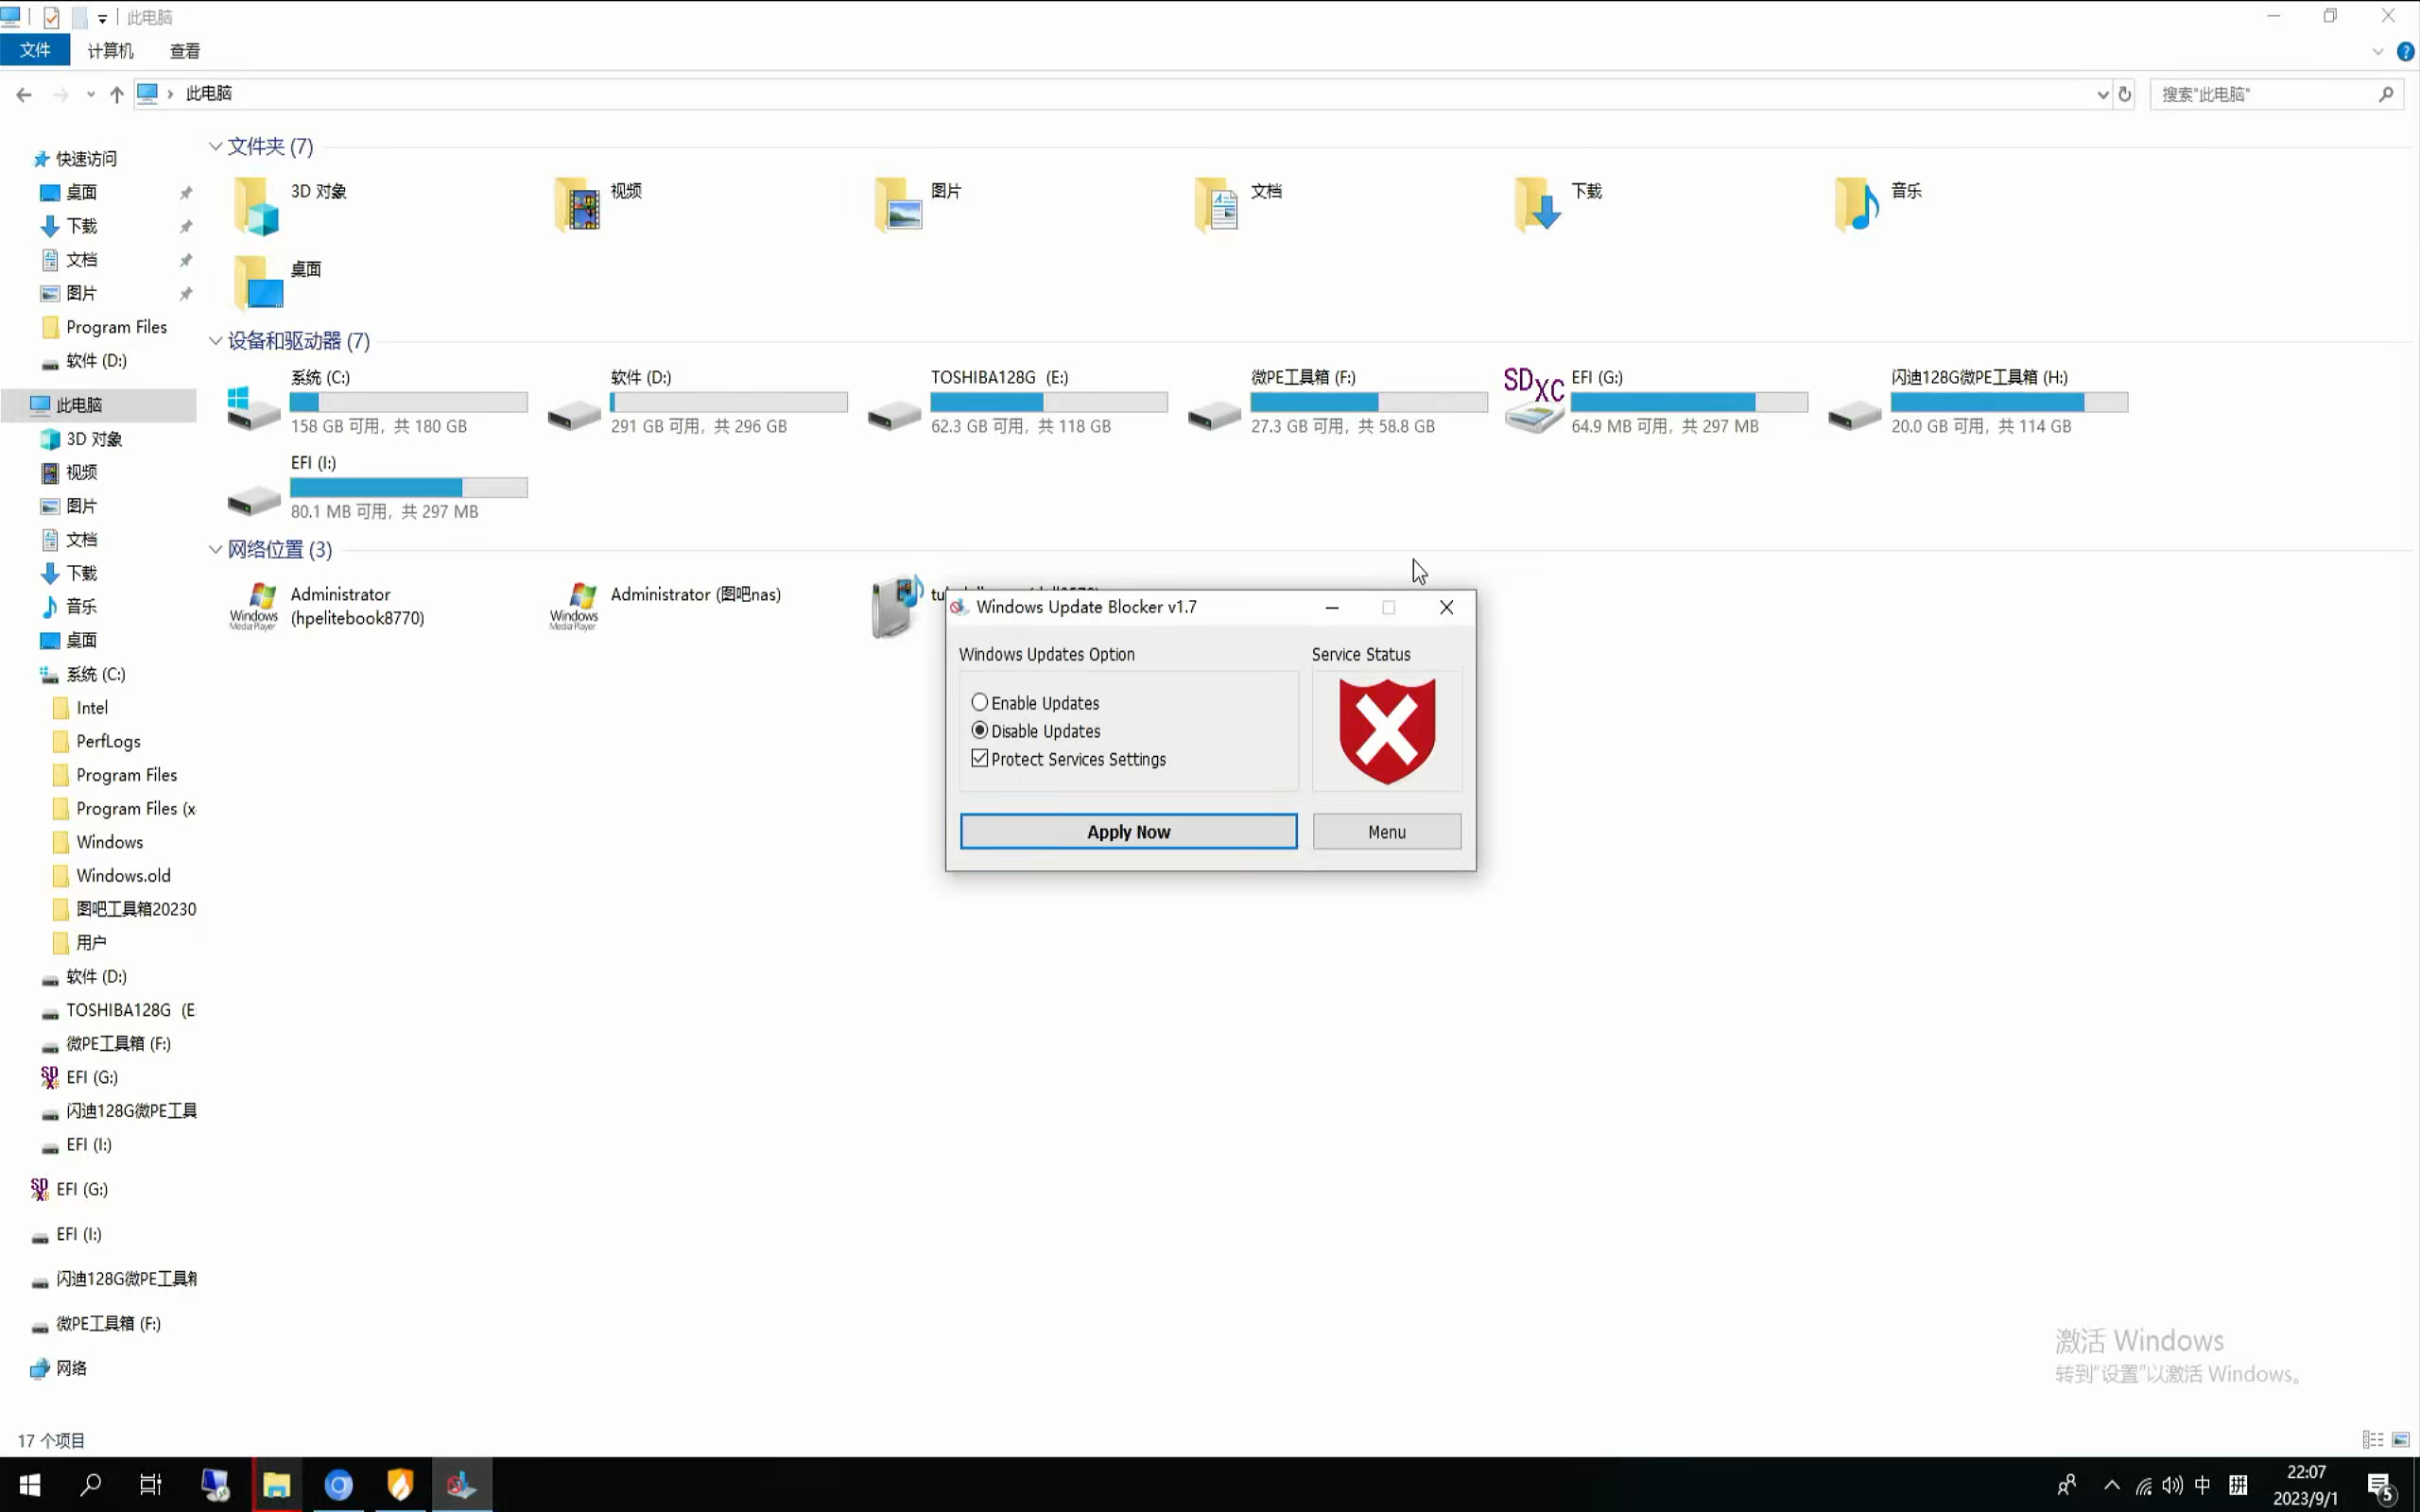This screenshot has width=2420, height=1512.
Task: Open the SDXC EFI (G:) drive
Action: click(1534, 401)
